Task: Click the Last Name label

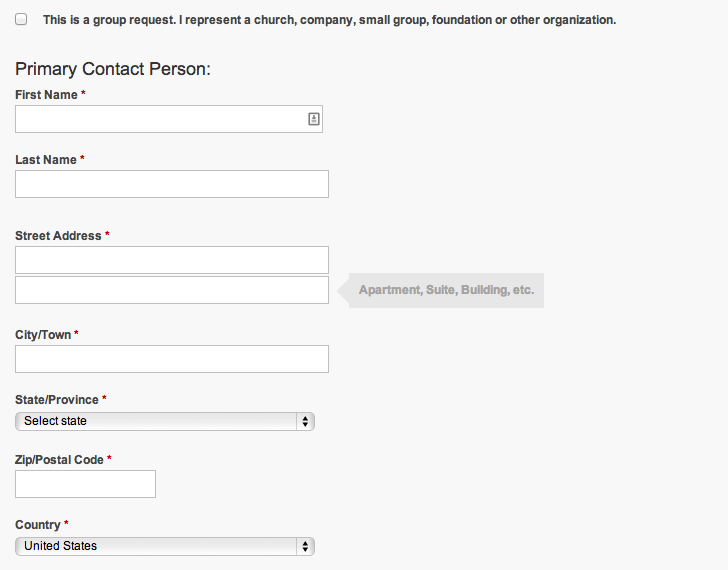Action: pos(46,160)
